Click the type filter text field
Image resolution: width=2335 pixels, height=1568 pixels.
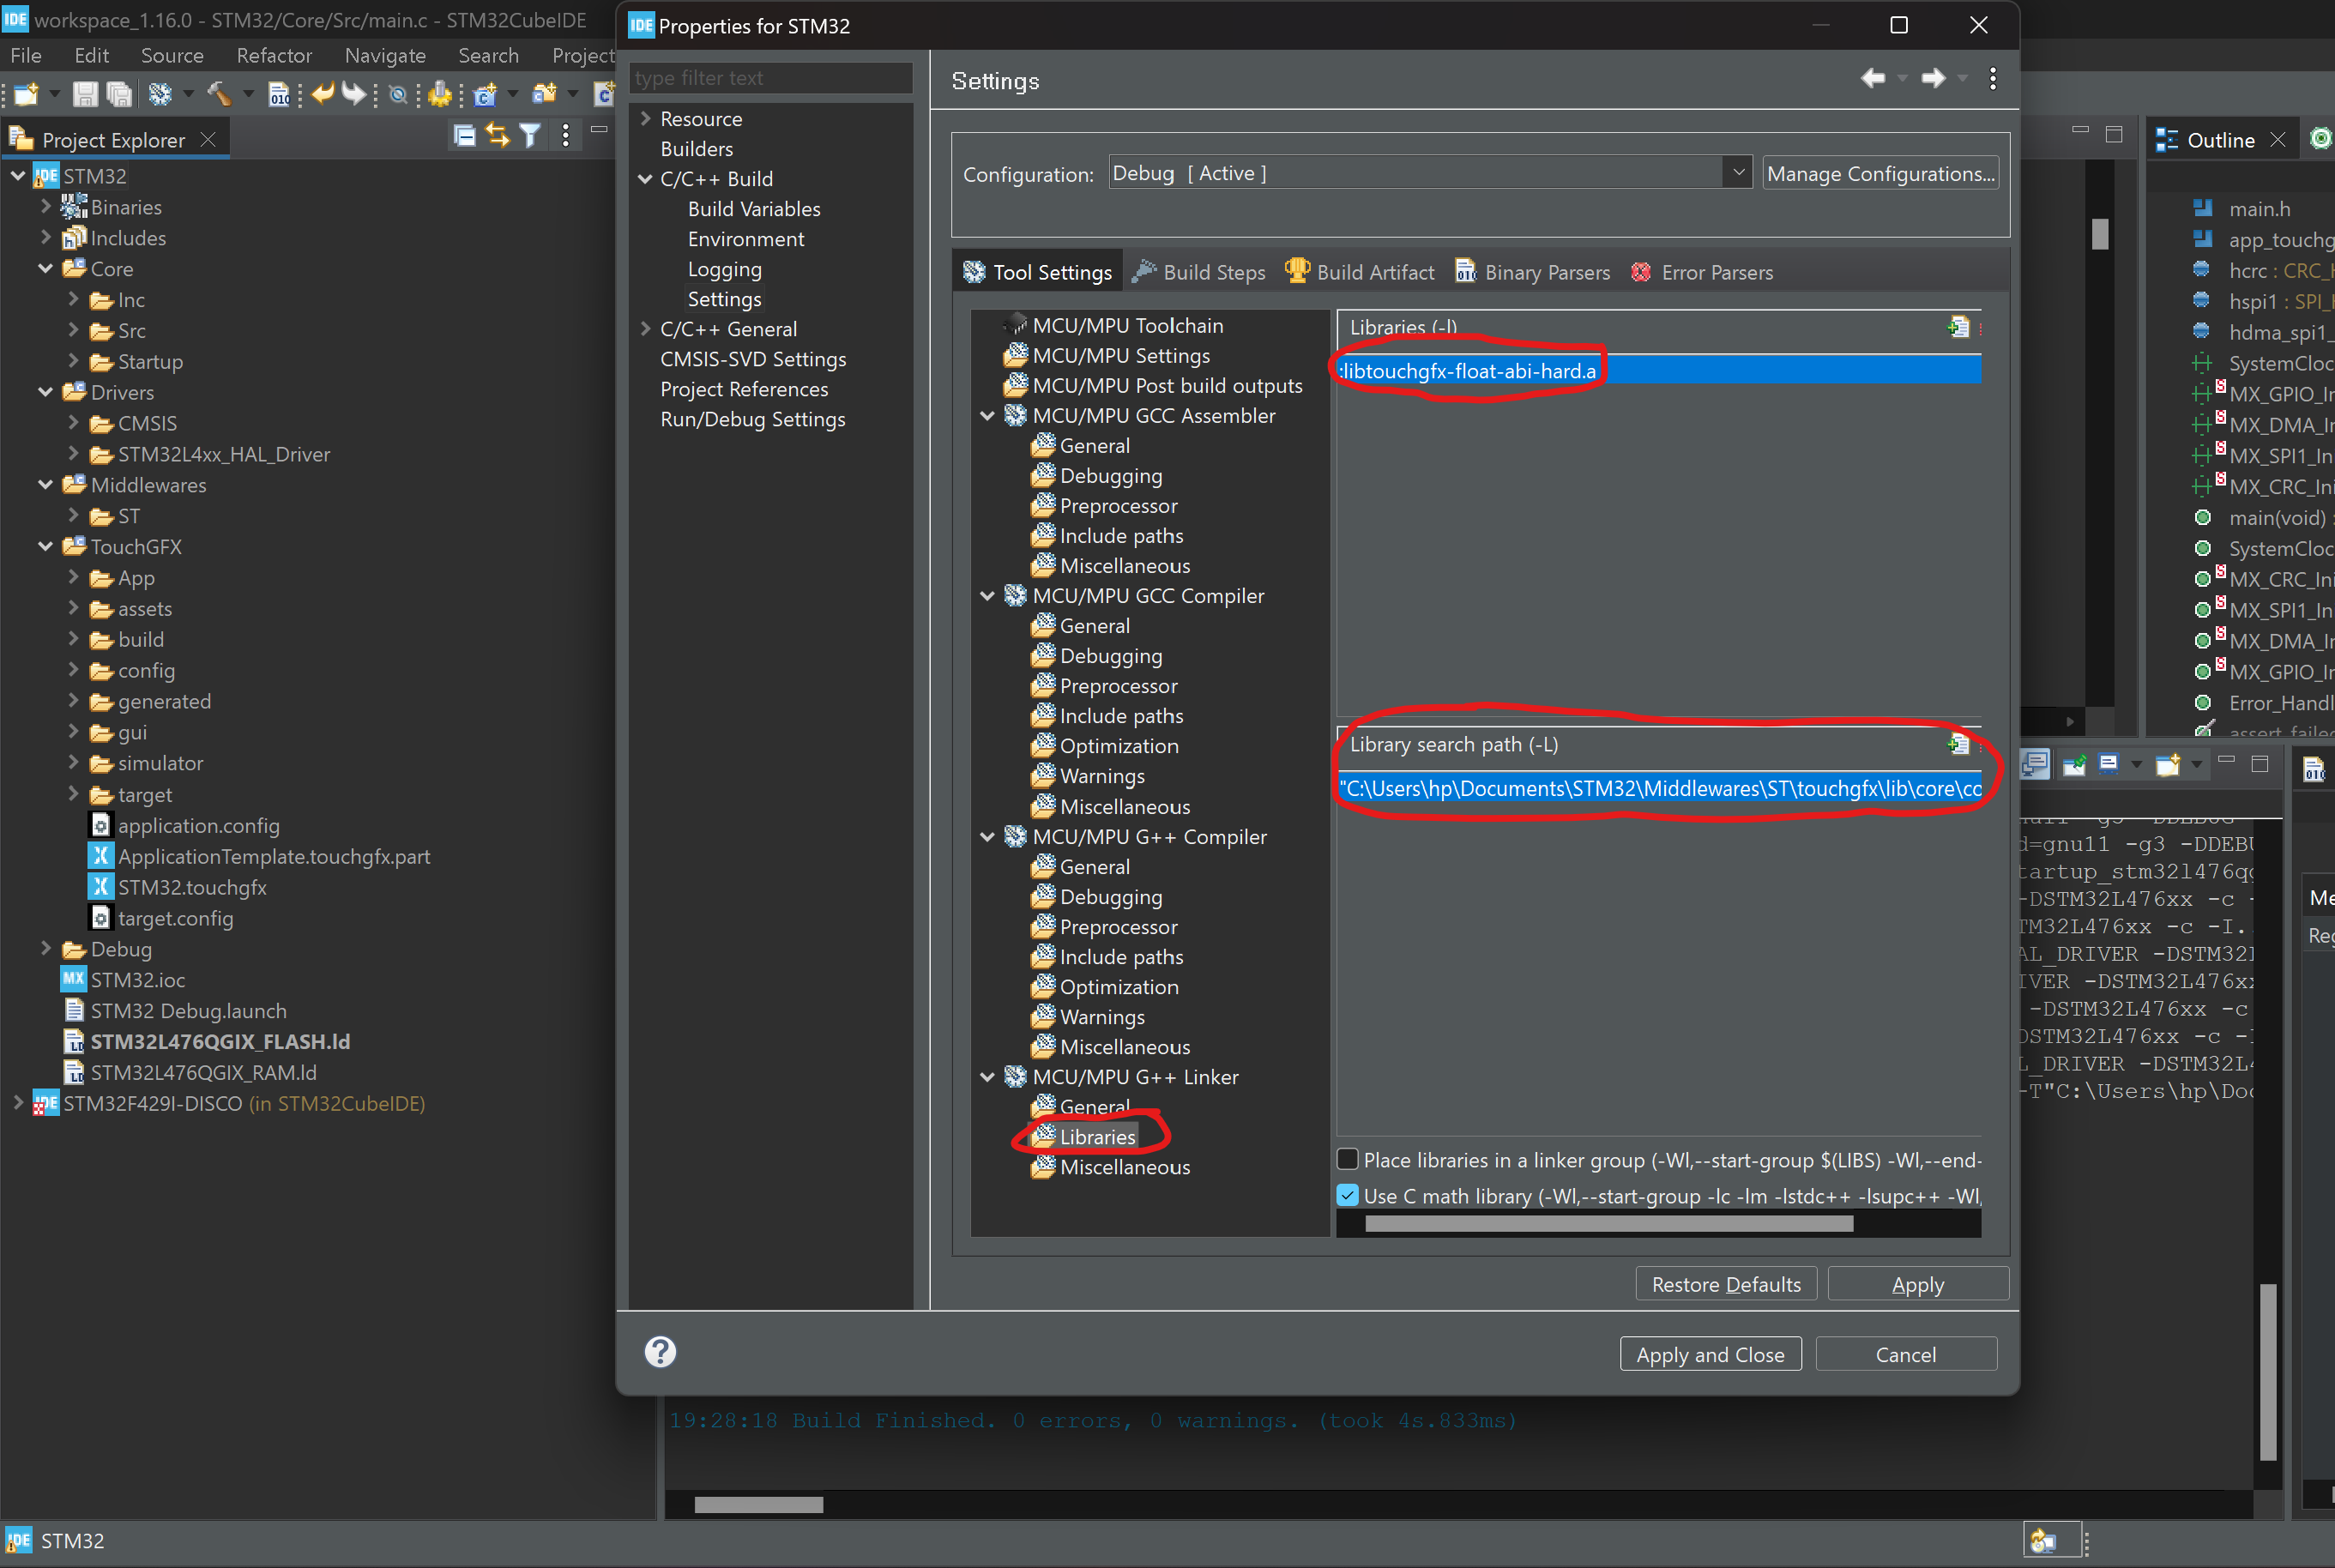point(770,78)
